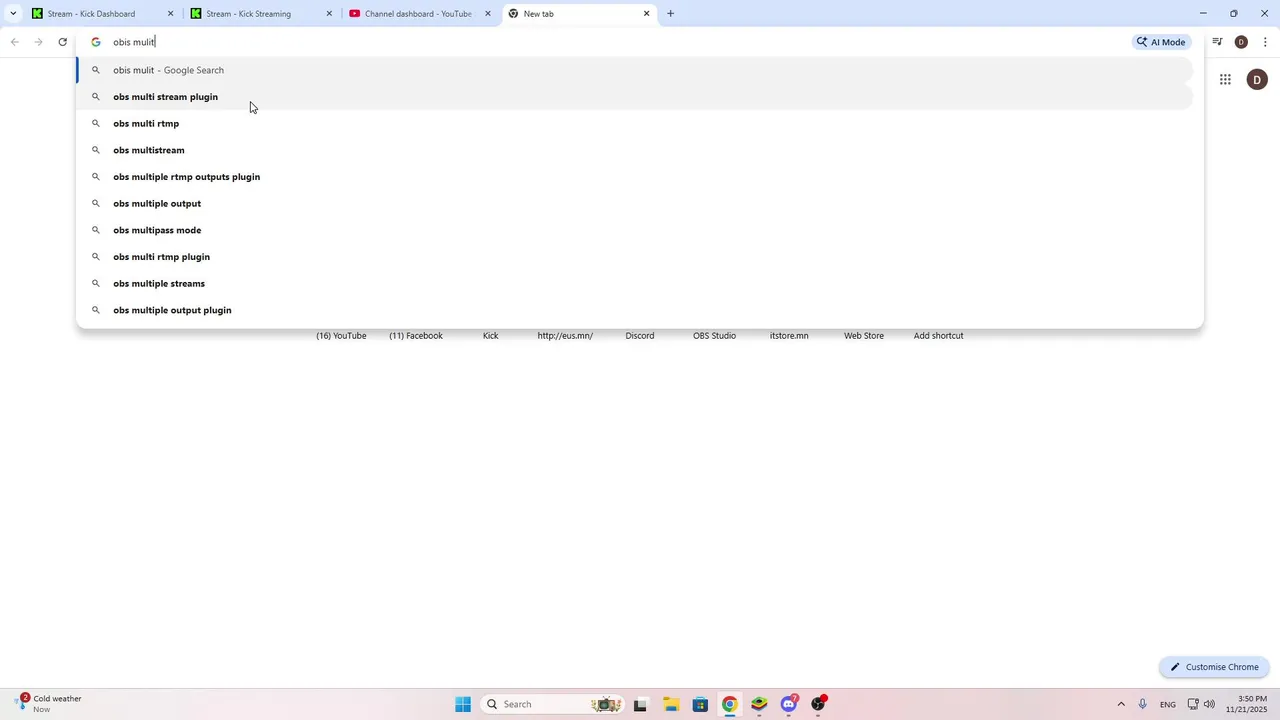Switch the ENG input language
The image size is (1280, 720).
coord(1168,705)
